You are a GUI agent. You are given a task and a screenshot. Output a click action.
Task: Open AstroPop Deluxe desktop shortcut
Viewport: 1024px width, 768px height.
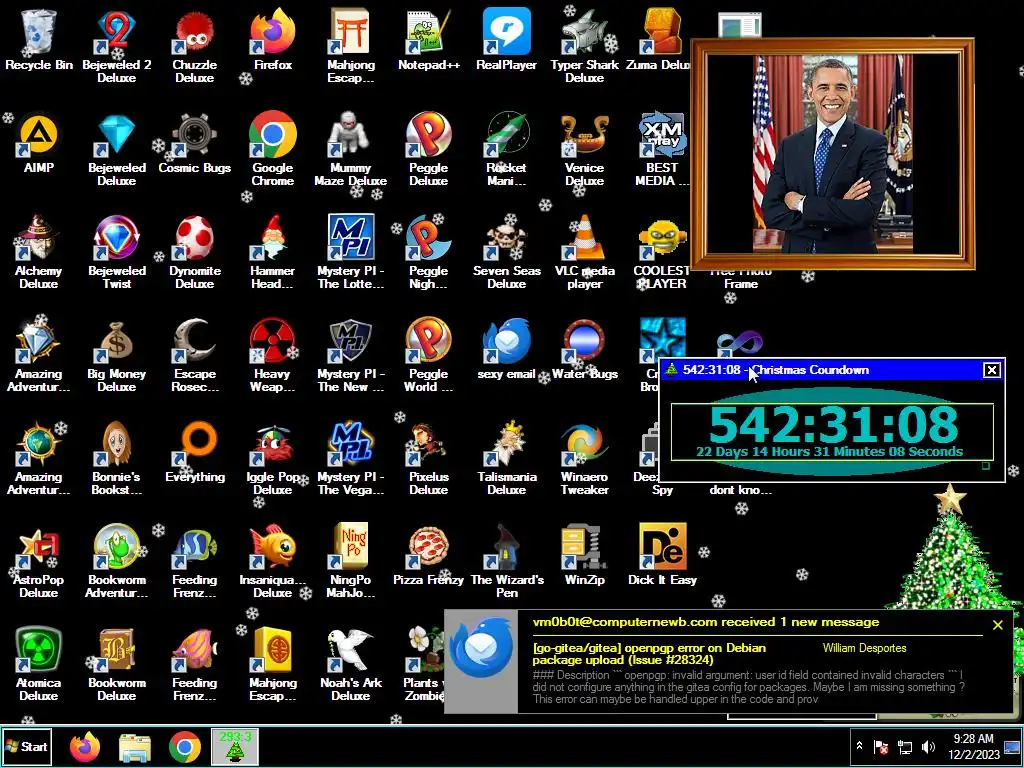39,562
